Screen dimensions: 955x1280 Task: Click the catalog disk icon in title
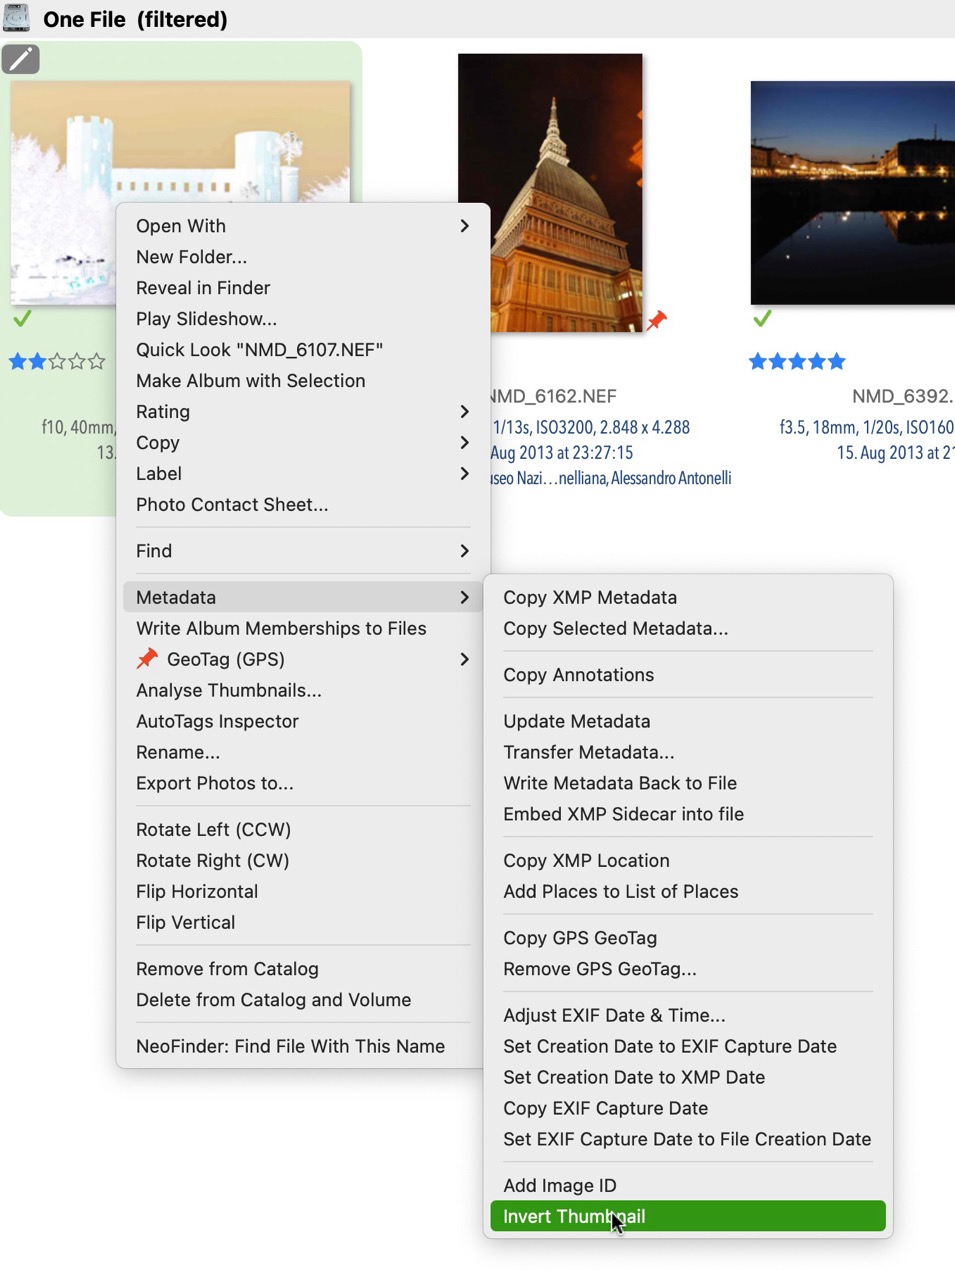pos(16,18)
